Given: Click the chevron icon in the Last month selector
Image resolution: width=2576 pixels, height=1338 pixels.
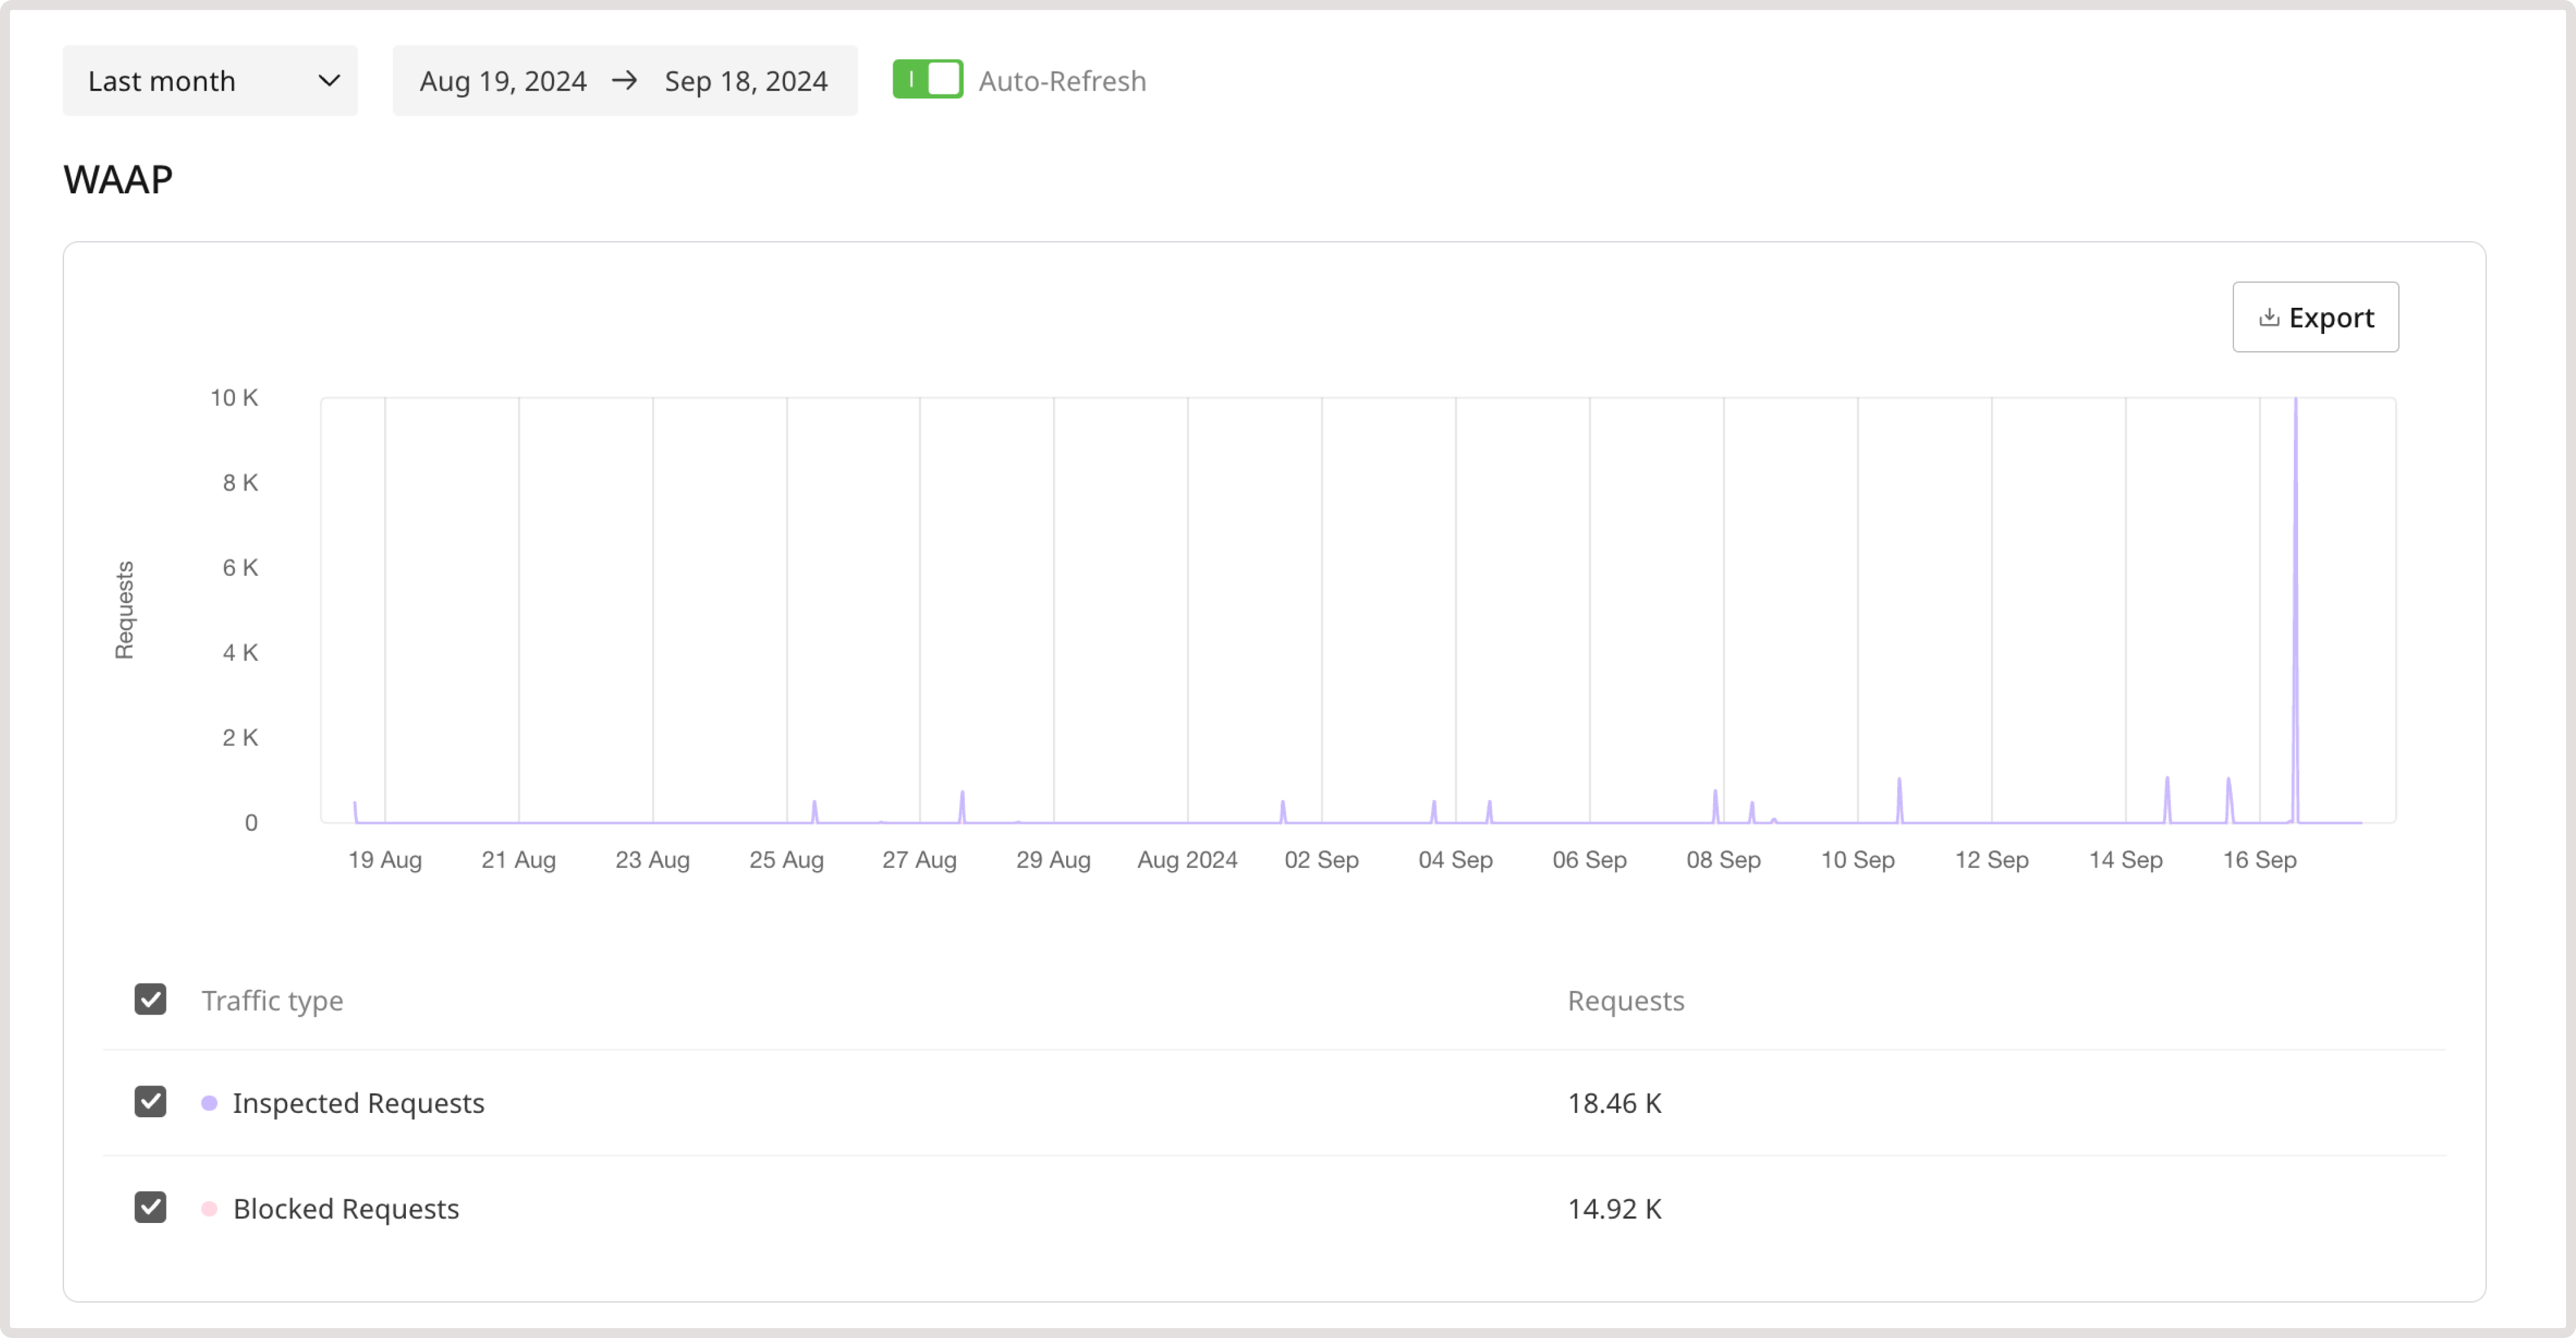Looking at the screenshot, I should (330, 81).
